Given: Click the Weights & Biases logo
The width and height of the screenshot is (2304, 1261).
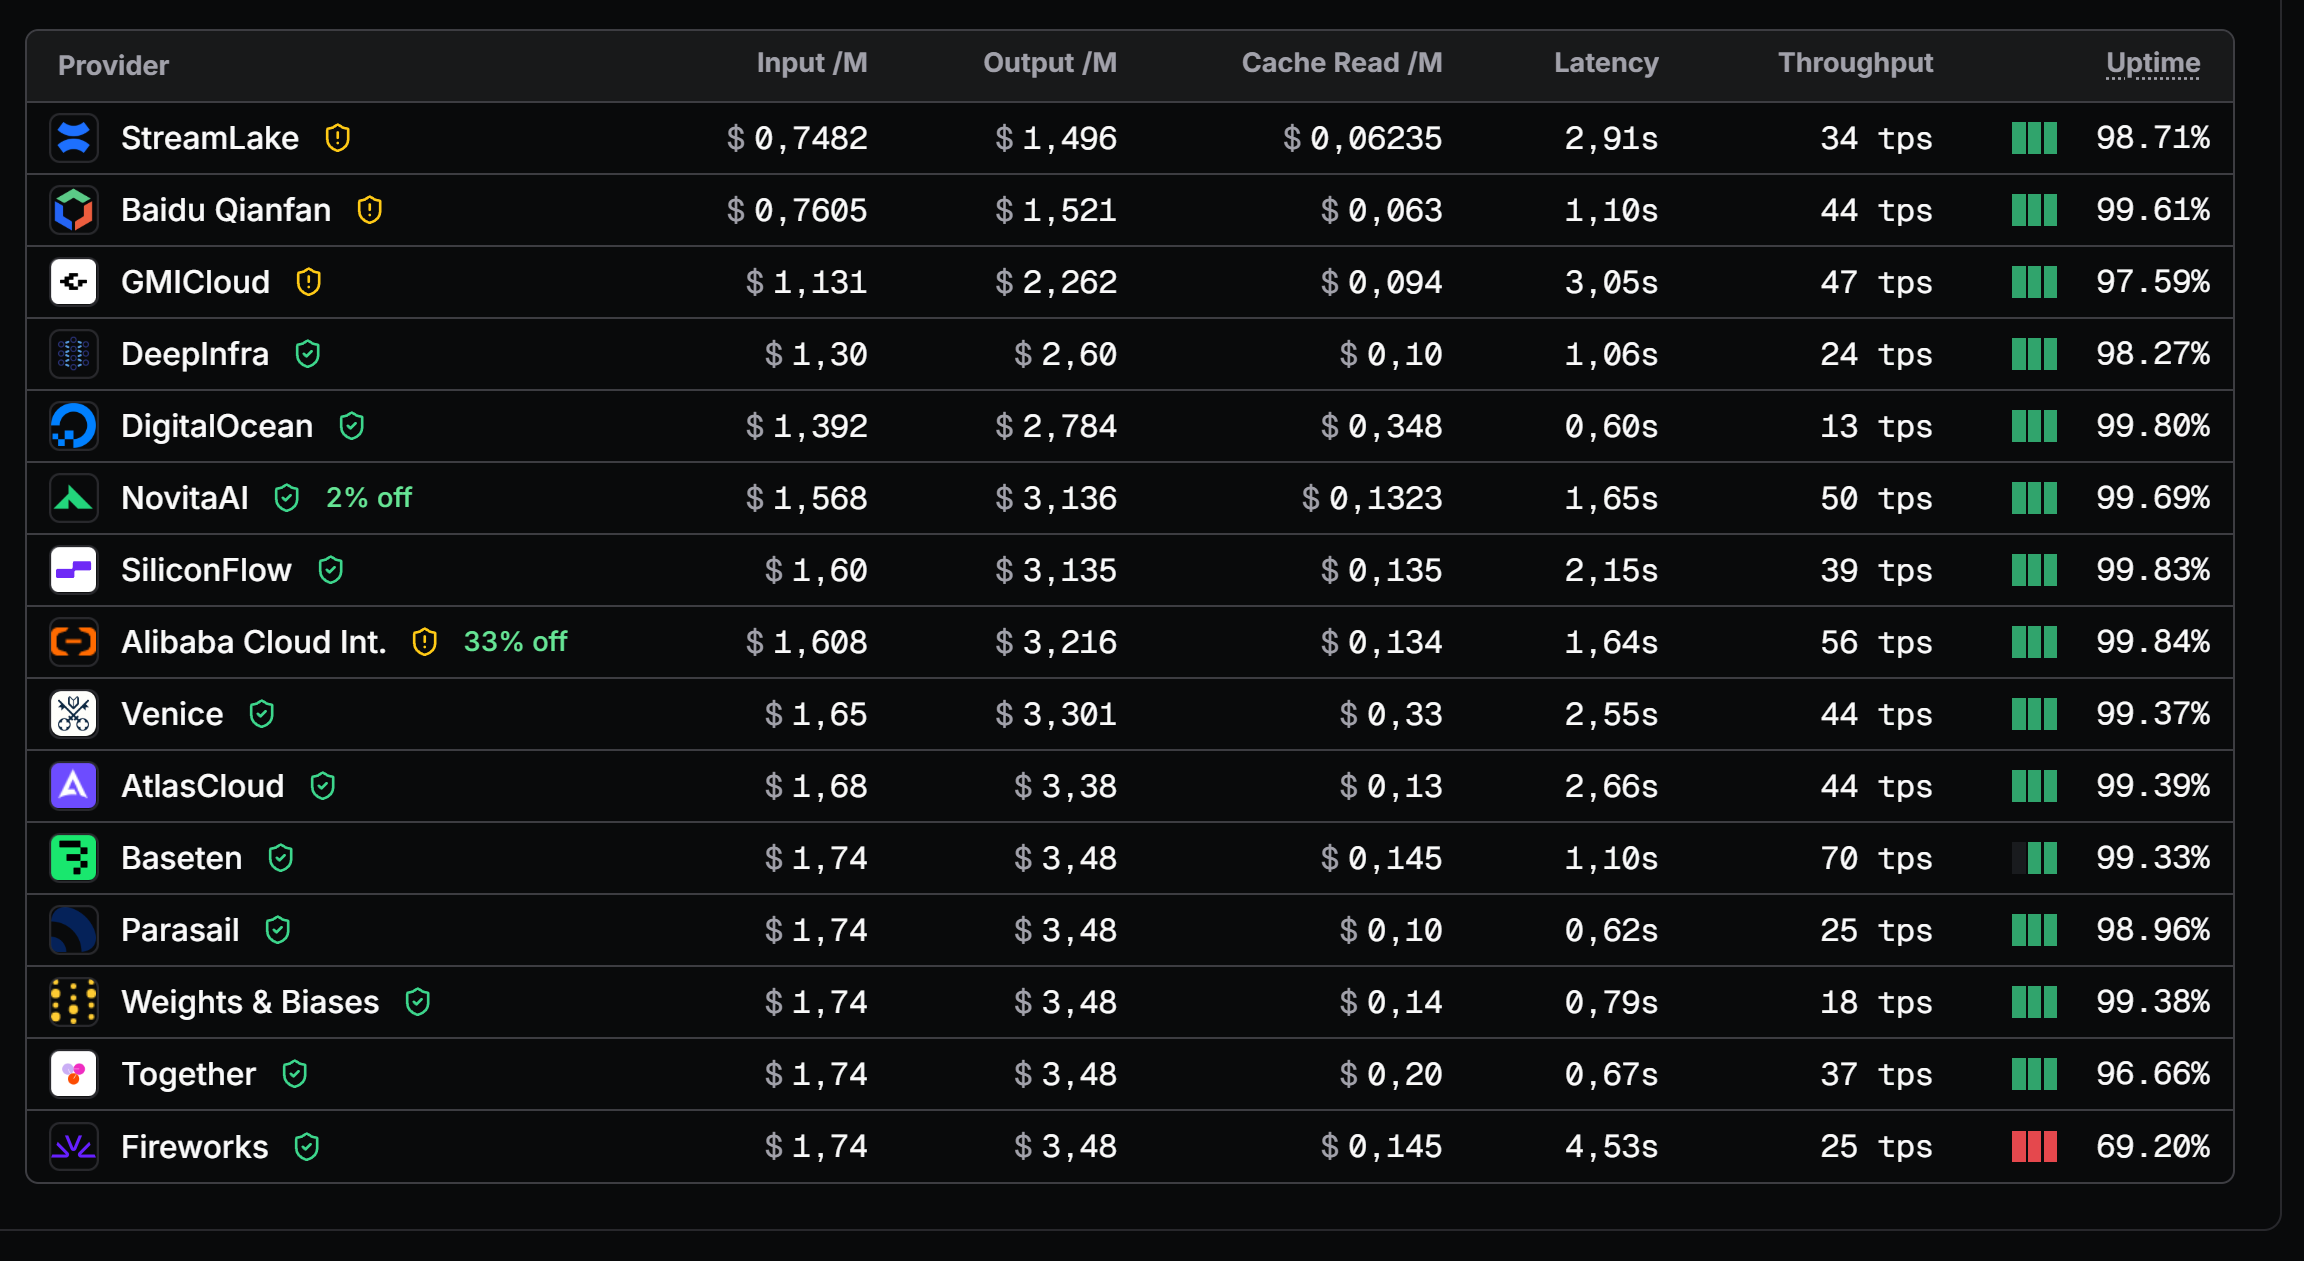Looking at the screenshot, I should [74, 1002].
